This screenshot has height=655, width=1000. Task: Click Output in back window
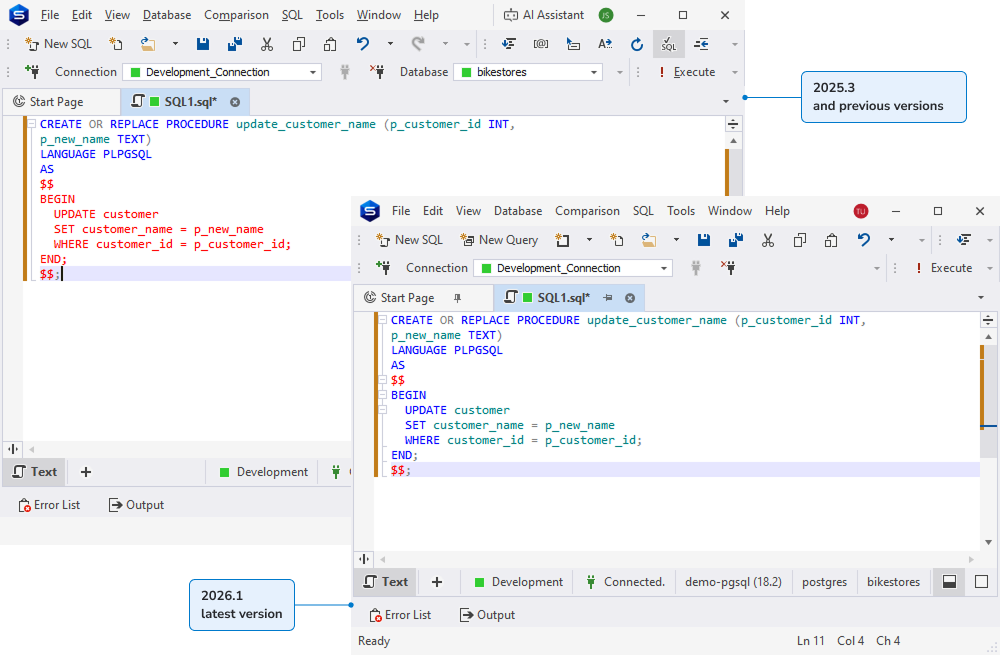click(x=136, y=505)
